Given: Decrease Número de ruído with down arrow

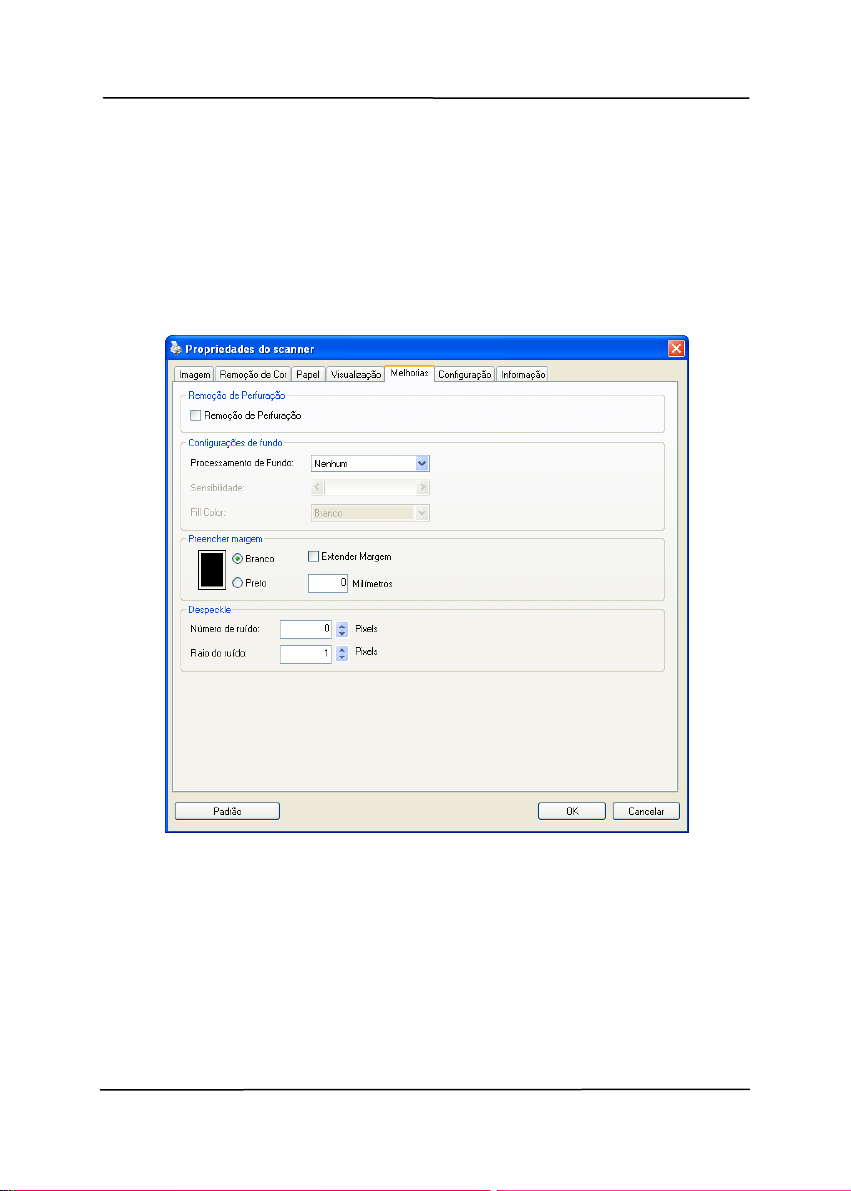Looking at the screenshot, I should click(x=342, y=633).
